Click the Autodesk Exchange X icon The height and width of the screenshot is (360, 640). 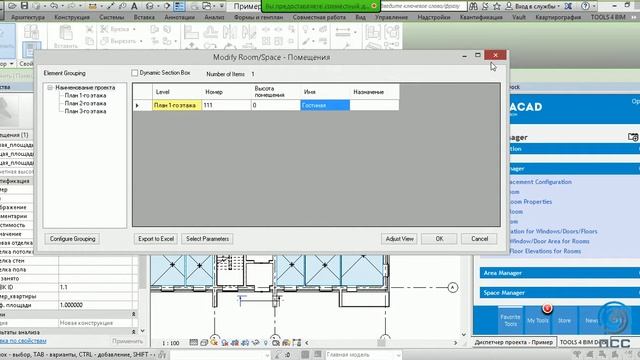click(x=568, y=6)
